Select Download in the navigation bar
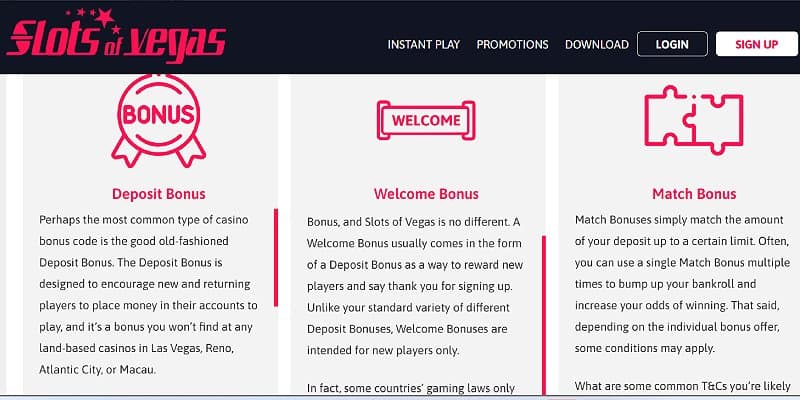This screenshot has width=800, height=400. pos(596,44)
